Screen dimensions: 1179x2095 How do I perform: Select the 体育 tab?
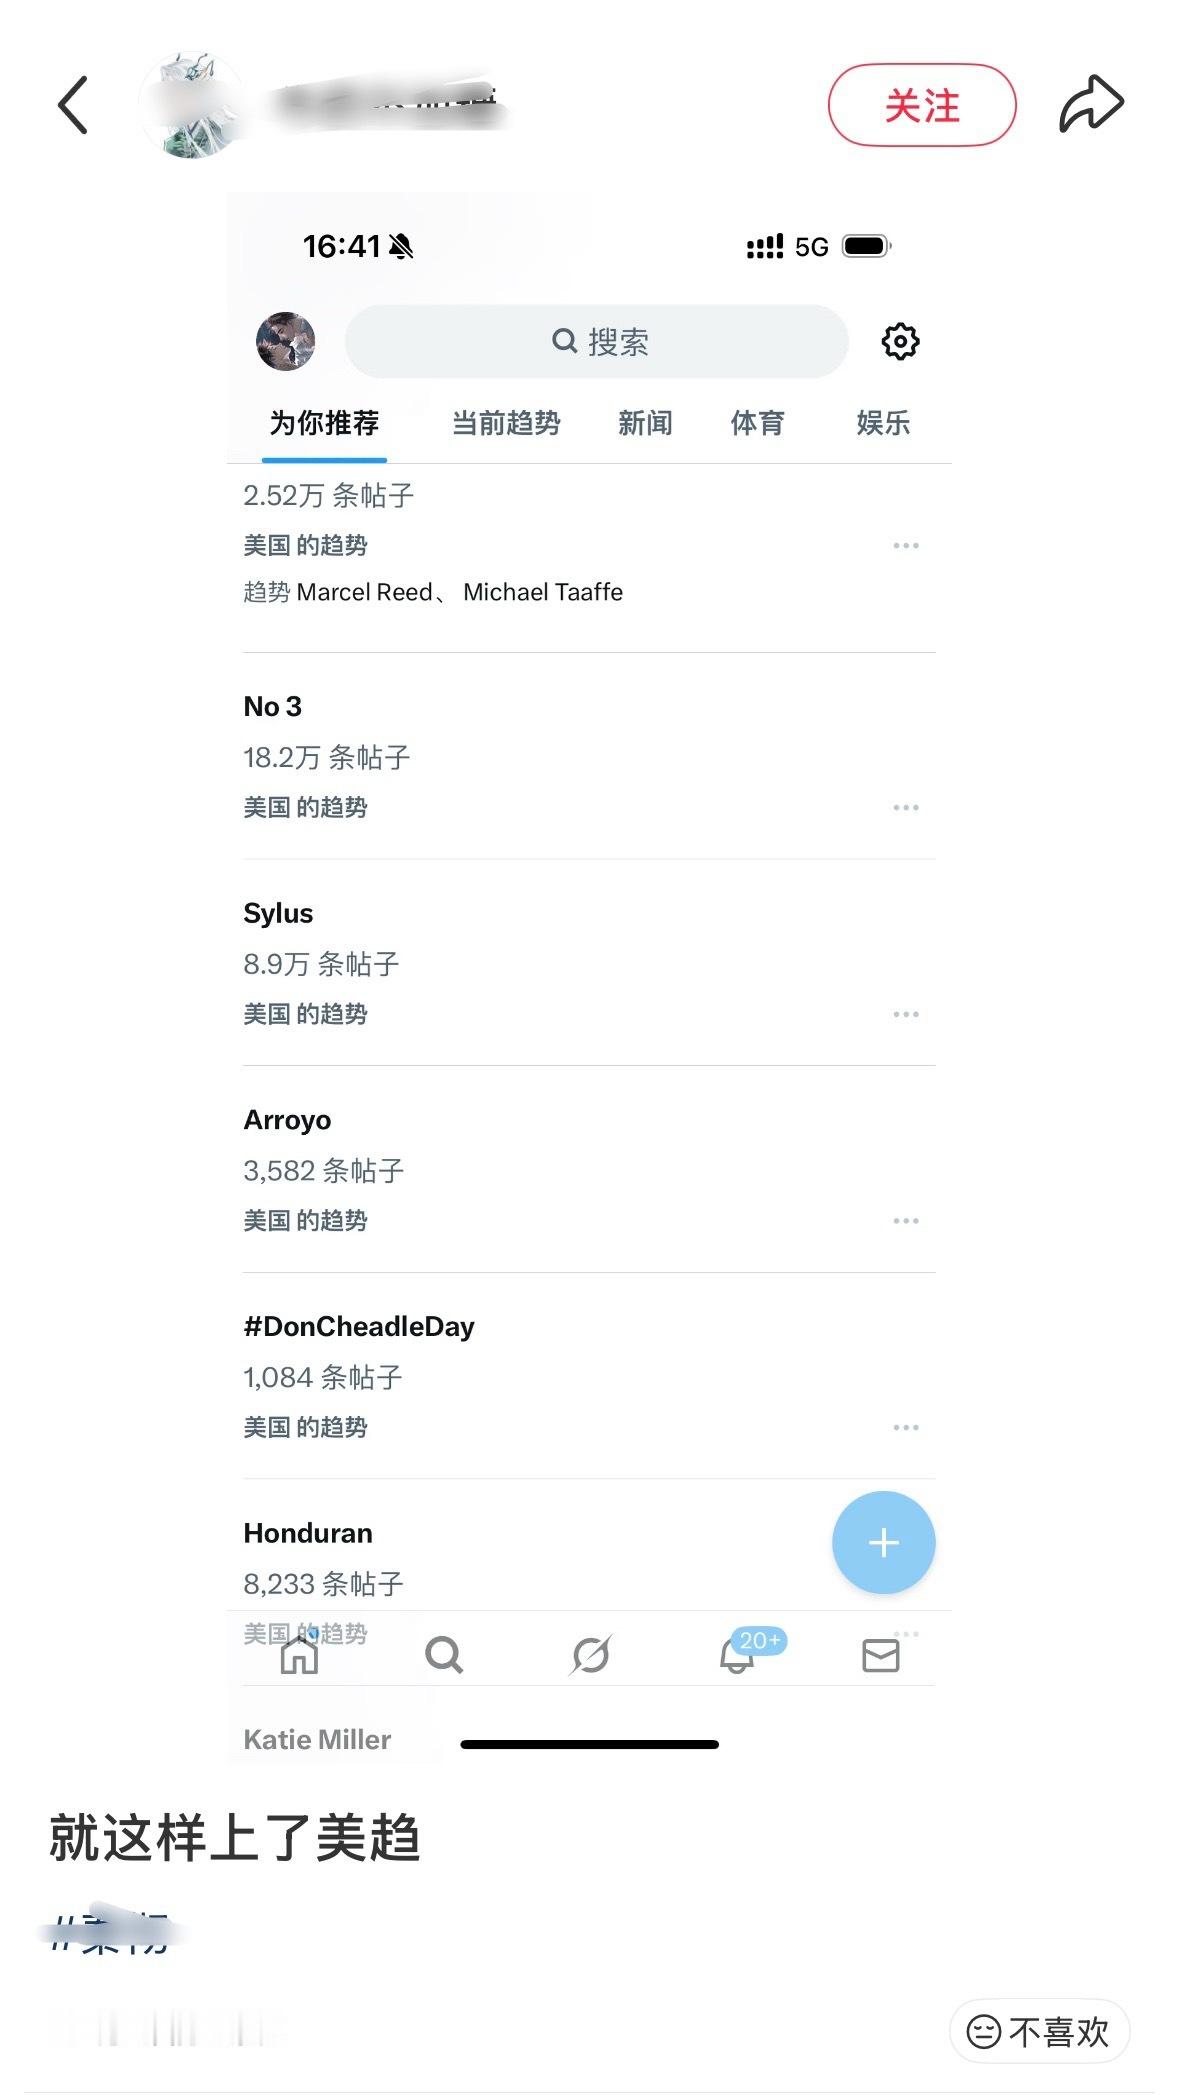(757, 423)
